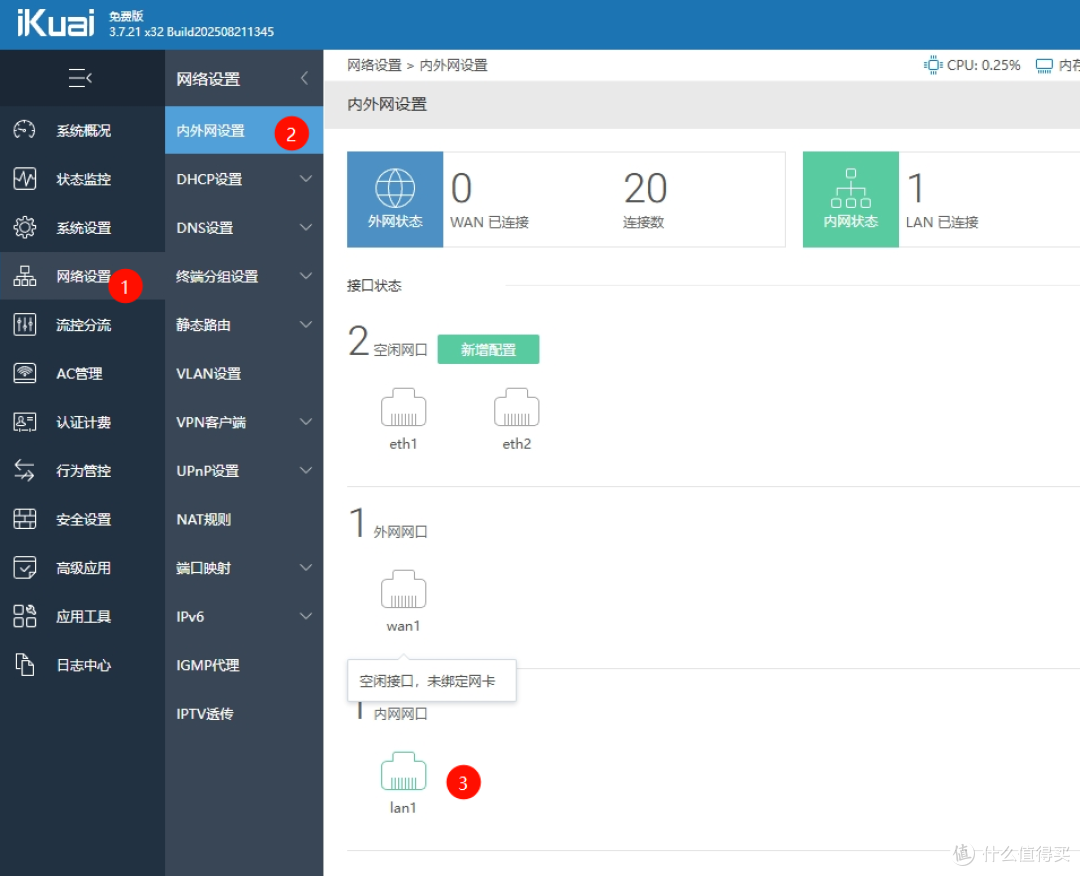Click the memory indicator icon
The height and width of the screenshot is (876, 1080).
pos(1044,65)
